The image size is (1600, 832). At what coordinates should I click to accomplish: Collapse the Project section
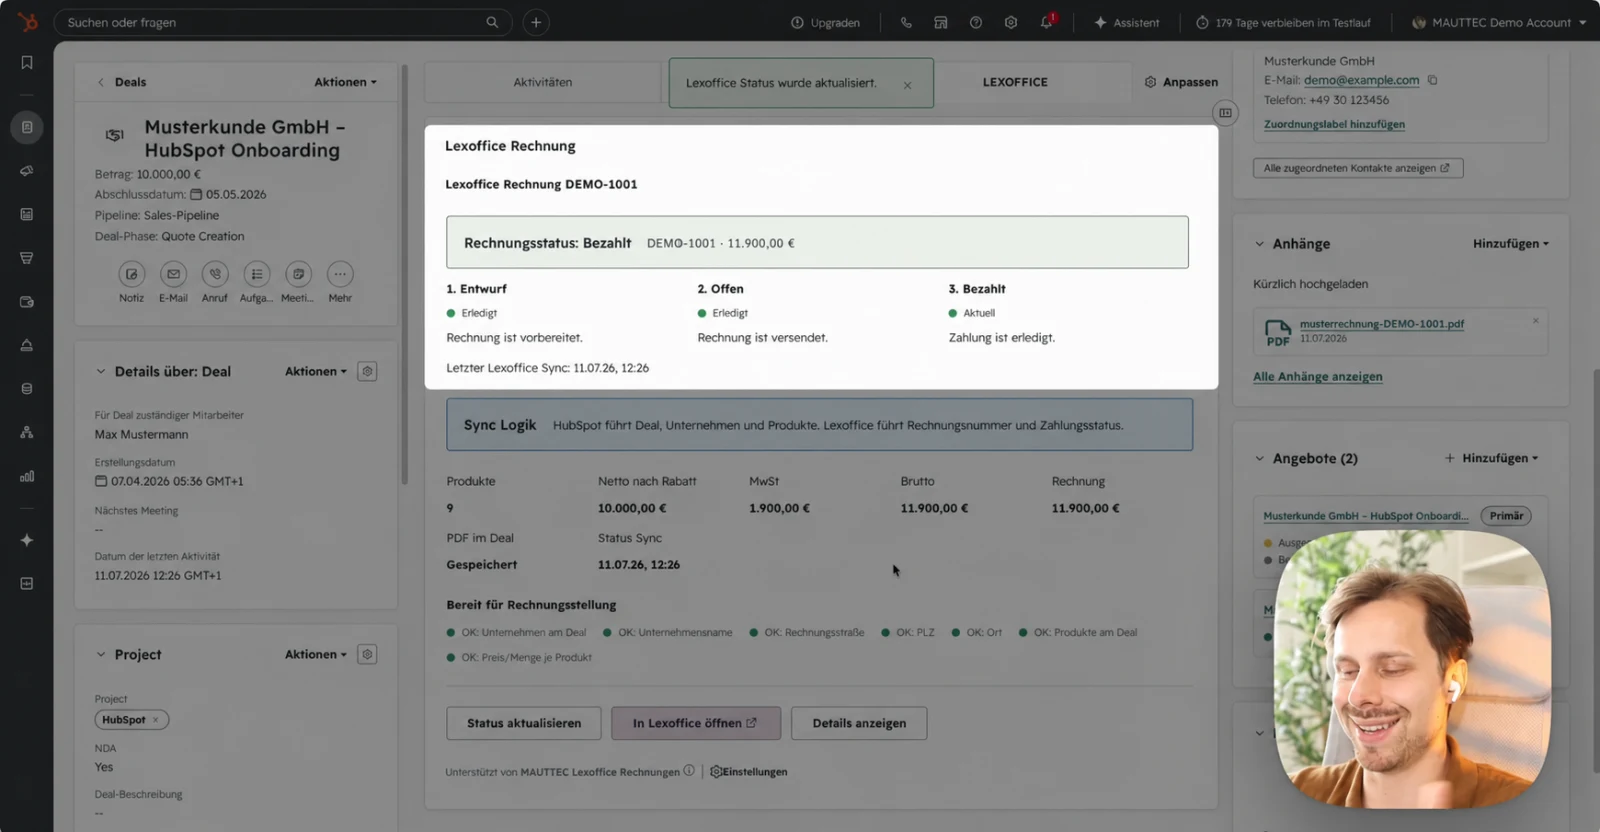point(100,654)
